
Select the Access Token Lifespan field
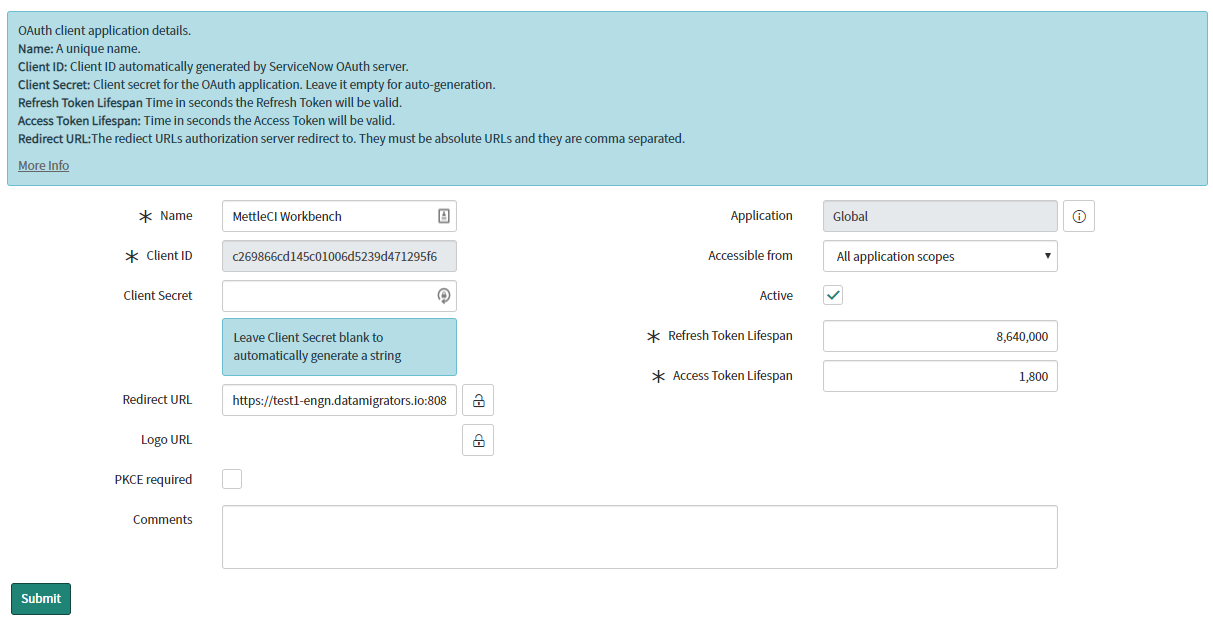click(939, 376)
